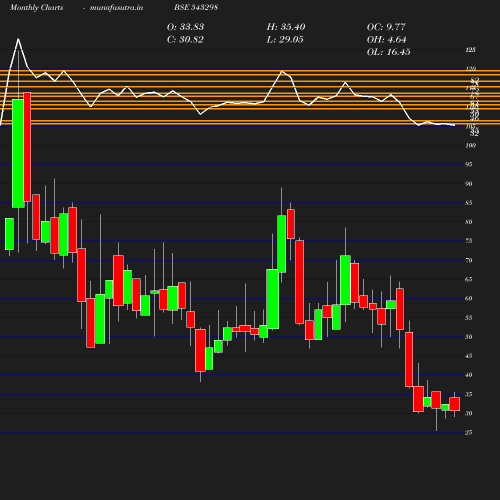Select the close value 'C: 30.82'
The height and width of the screenshot is (500, 500).
tap(185, 40)
